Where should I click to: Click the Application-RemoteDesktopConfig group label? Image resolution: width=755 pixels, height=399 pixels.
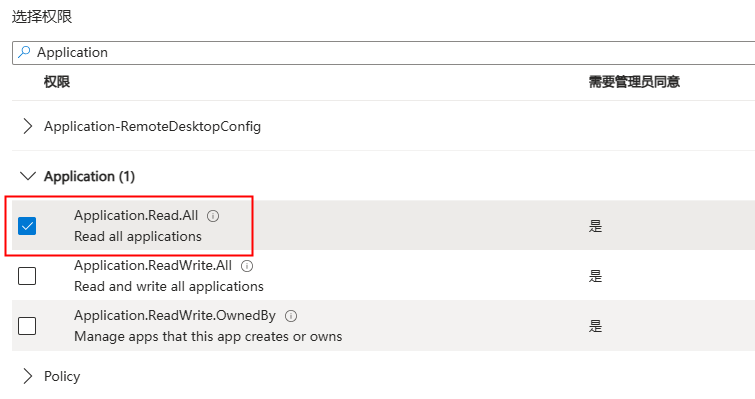point(153,126)
